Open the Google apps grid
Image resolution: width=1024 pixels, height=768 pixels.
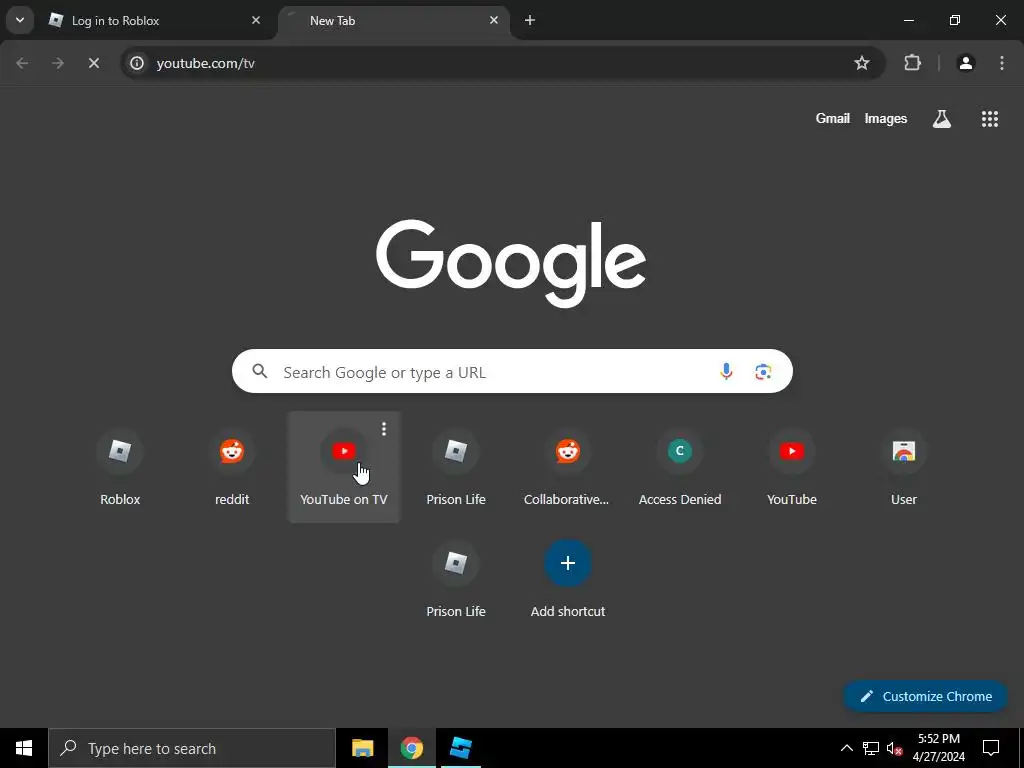click(989, 118)
